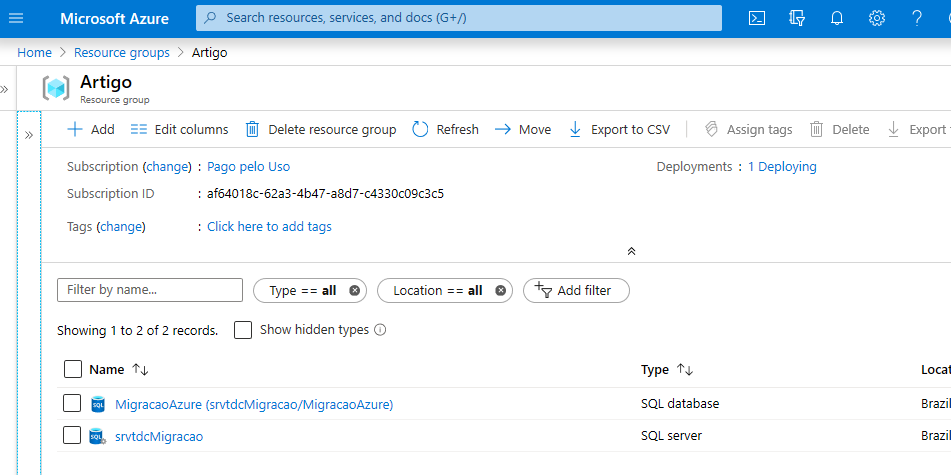
Task: Click Refresh in the resource group toolbar
Action: (446, 129)
